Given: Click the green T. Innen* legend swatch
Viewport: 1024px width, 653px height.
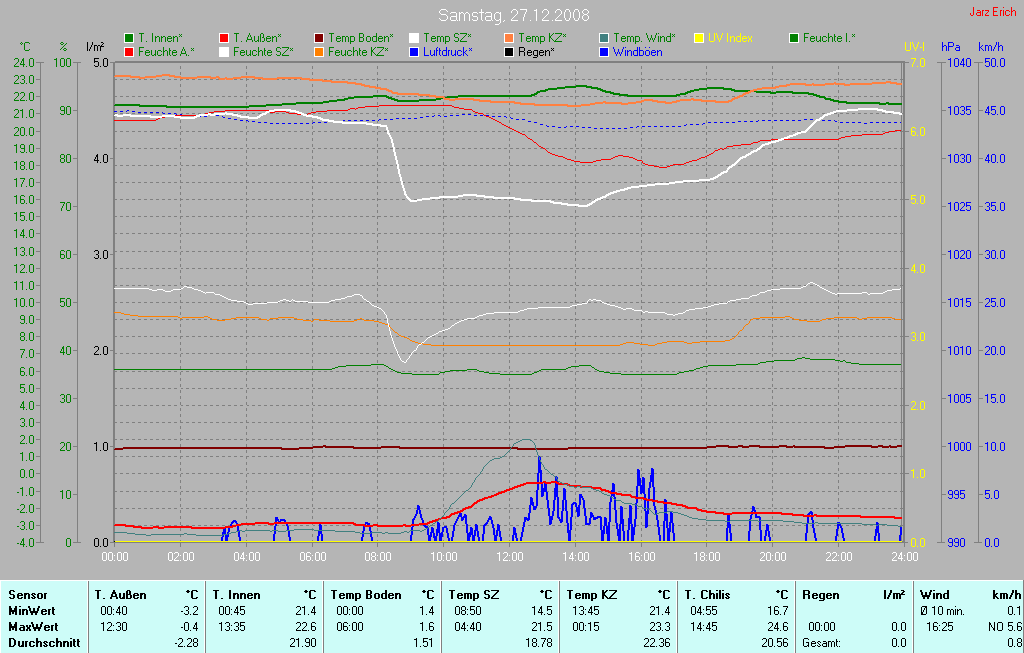Looking at the screenshot, I should (x=129, y=39).
